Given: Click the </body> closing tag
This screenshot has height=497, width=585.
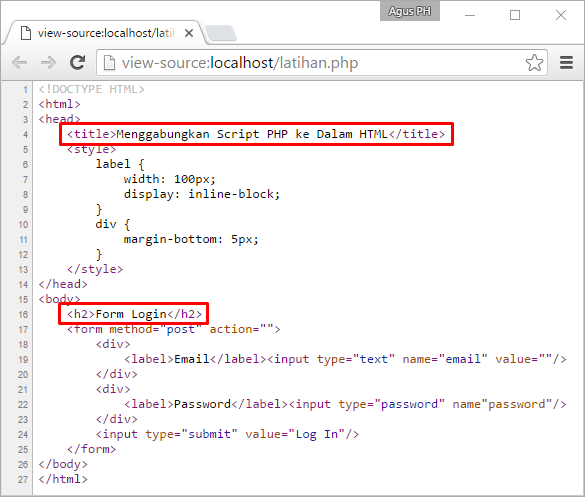Looking at the screenshot, I should (63, 464).
